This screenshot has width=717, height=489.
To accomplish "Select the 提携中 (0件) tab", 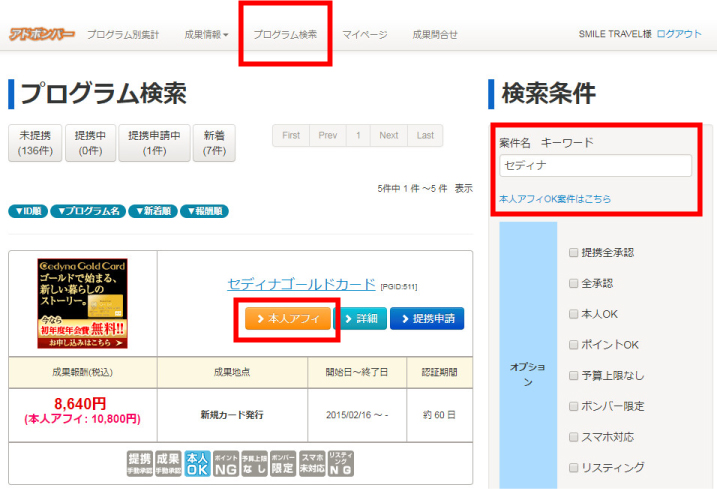I will 90,143.
